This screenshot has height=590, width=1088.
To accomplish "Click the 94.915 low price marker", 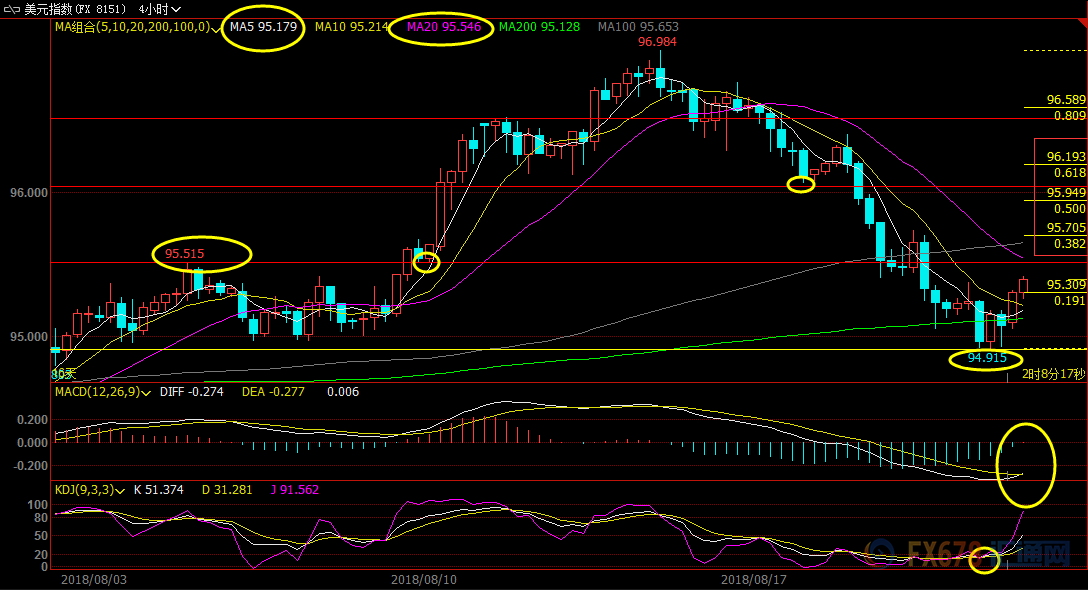I will click(986, 358).
